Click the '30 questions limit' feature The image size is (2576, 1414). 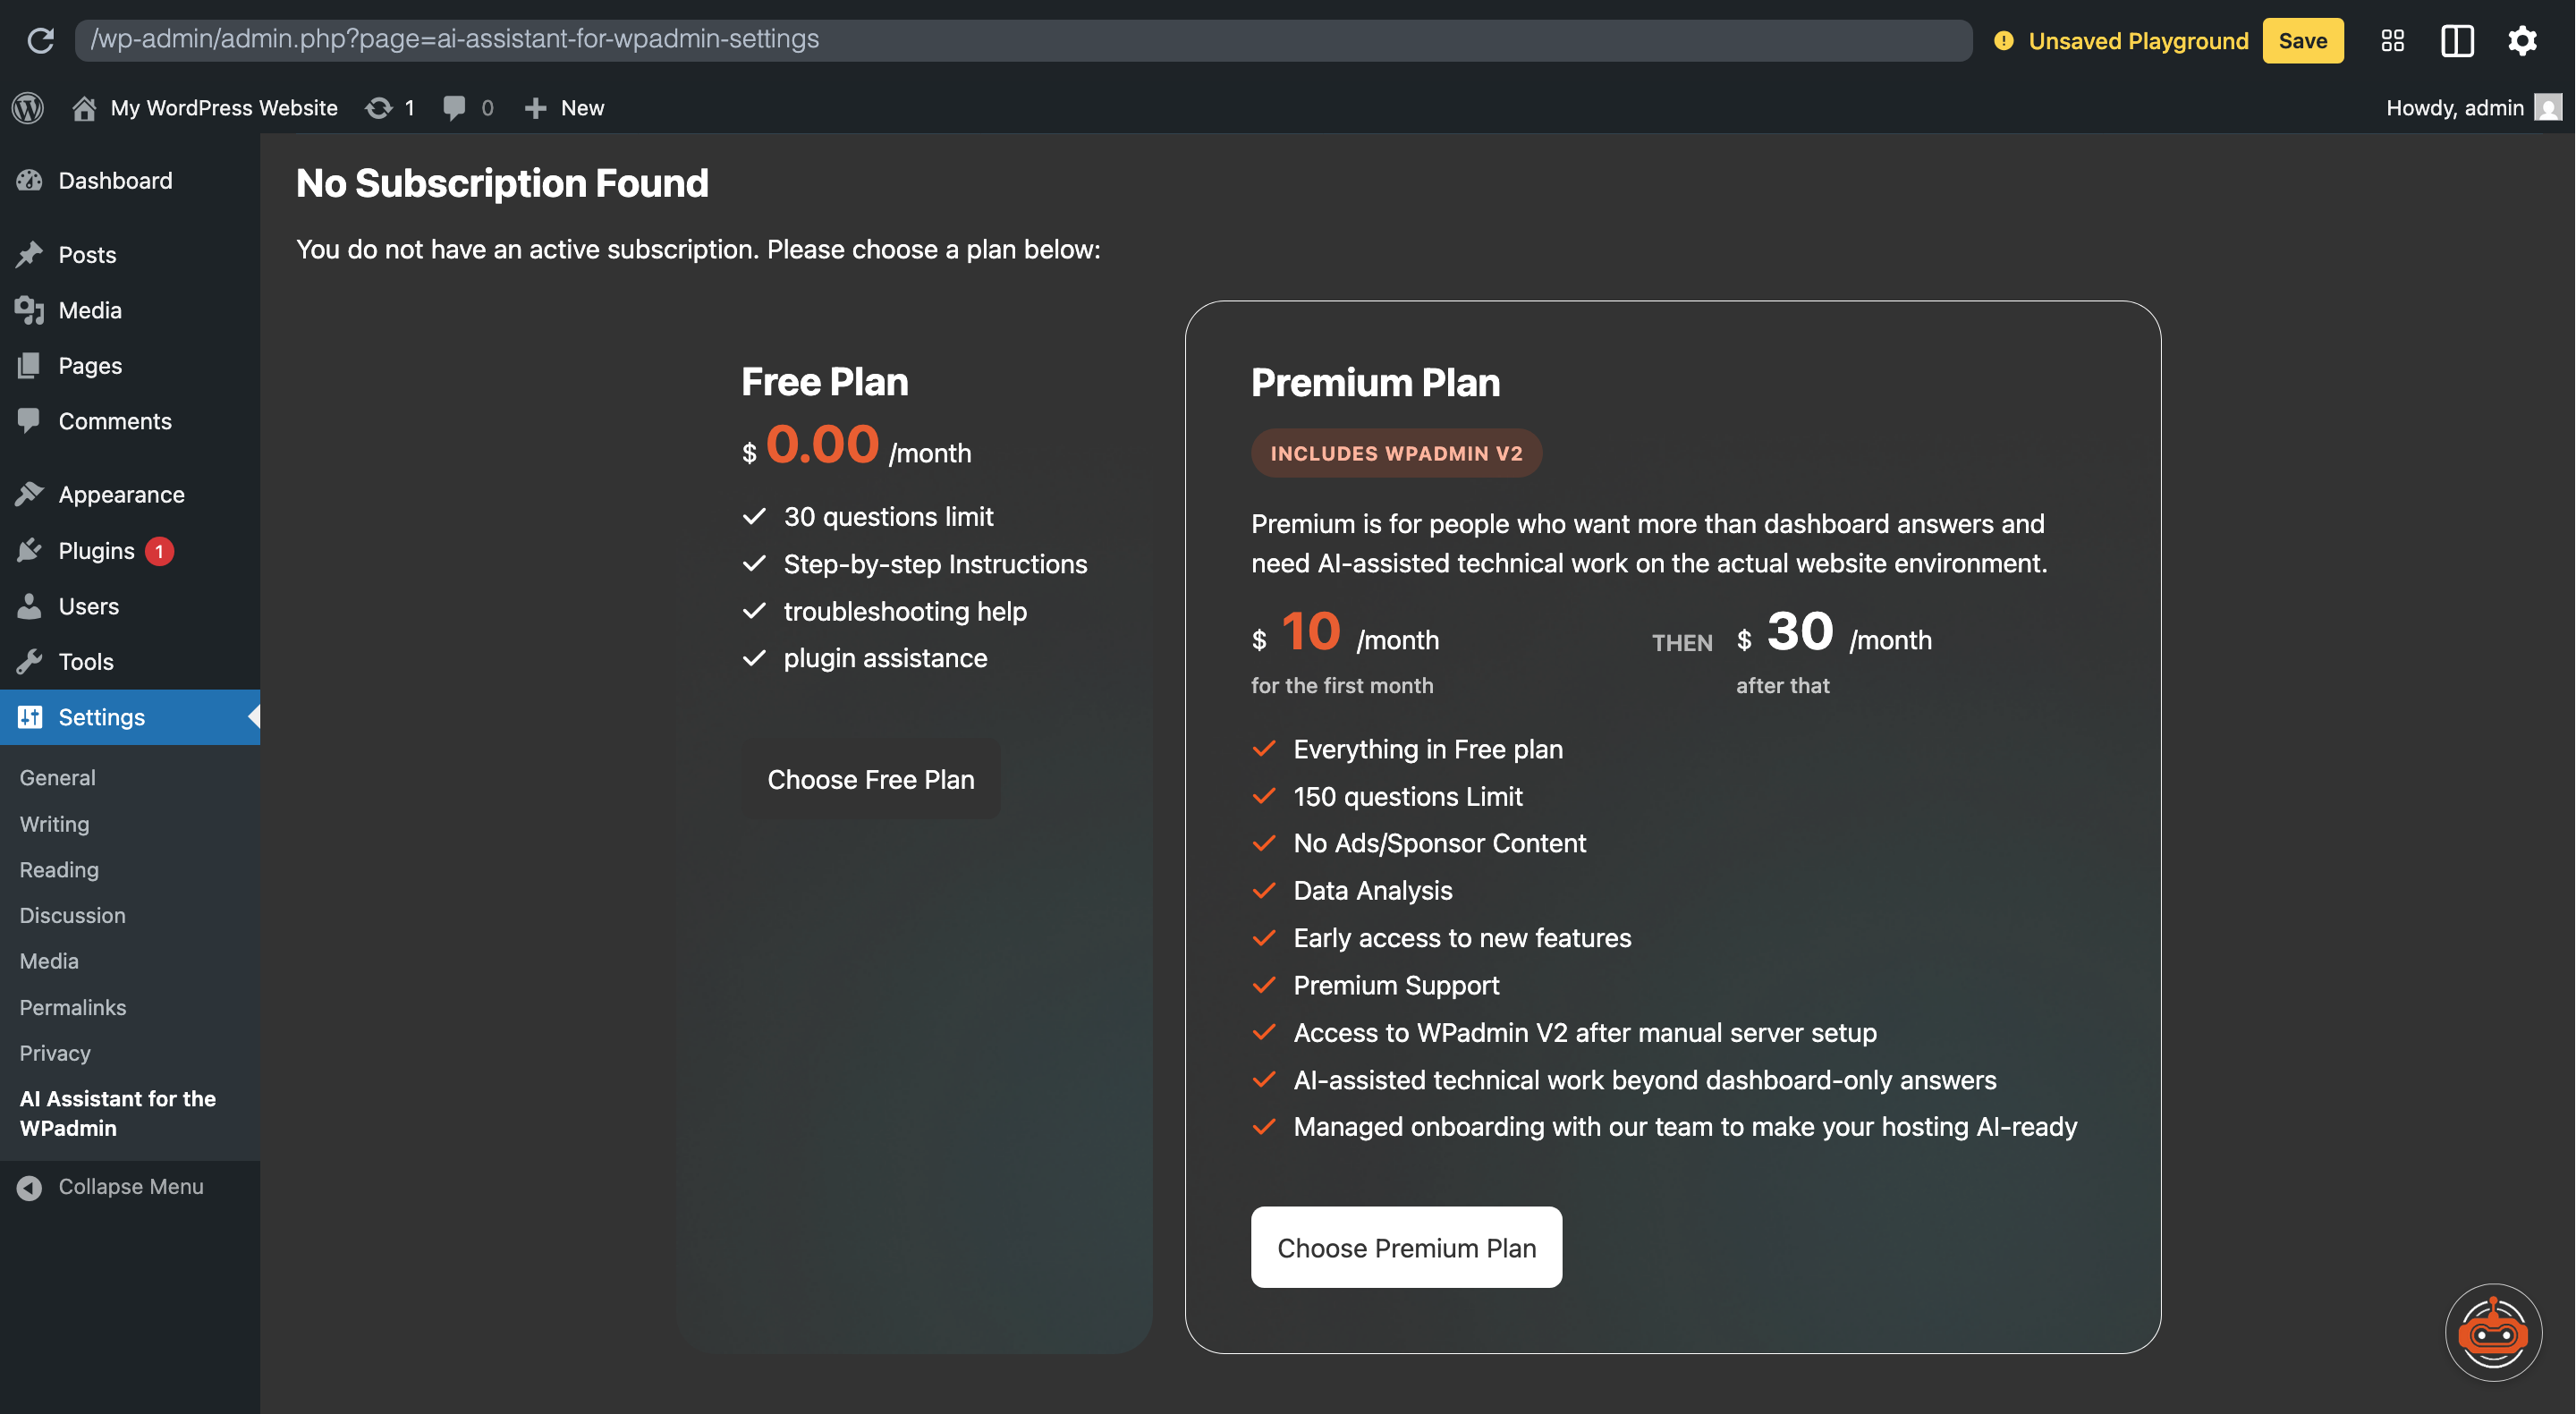pos(888,516)
